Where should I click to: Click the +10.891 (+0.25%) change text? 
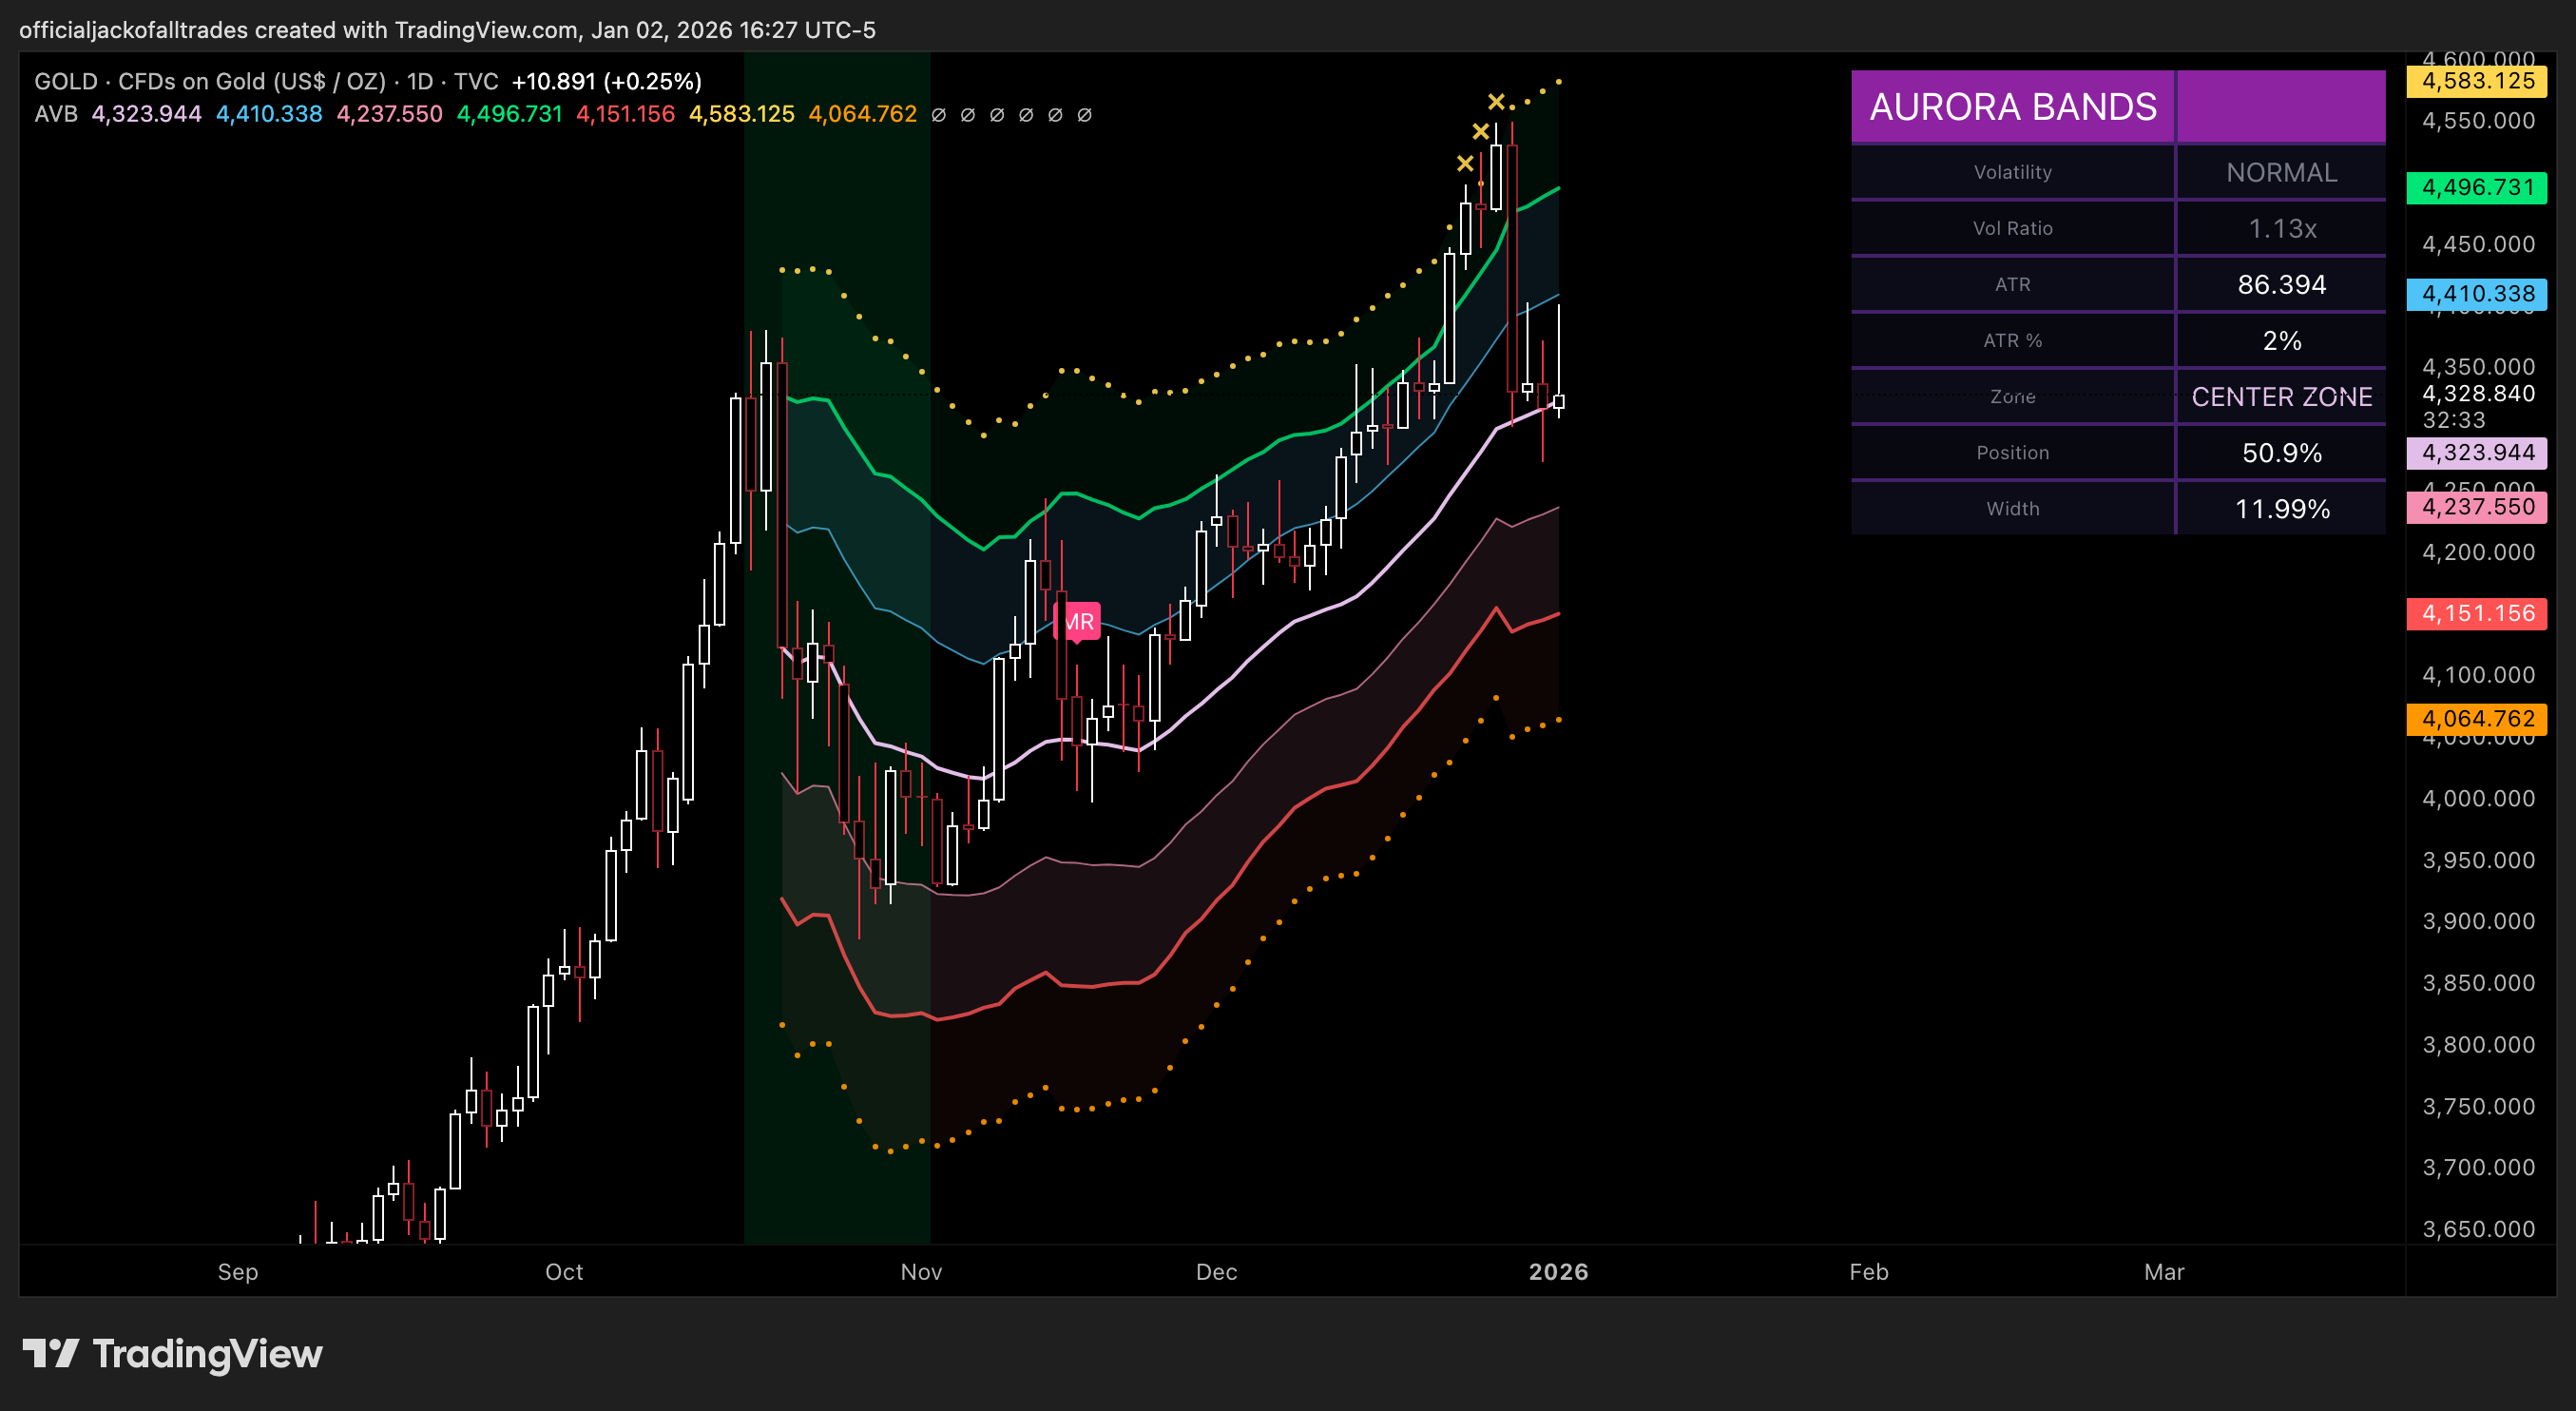pos(607,81)
